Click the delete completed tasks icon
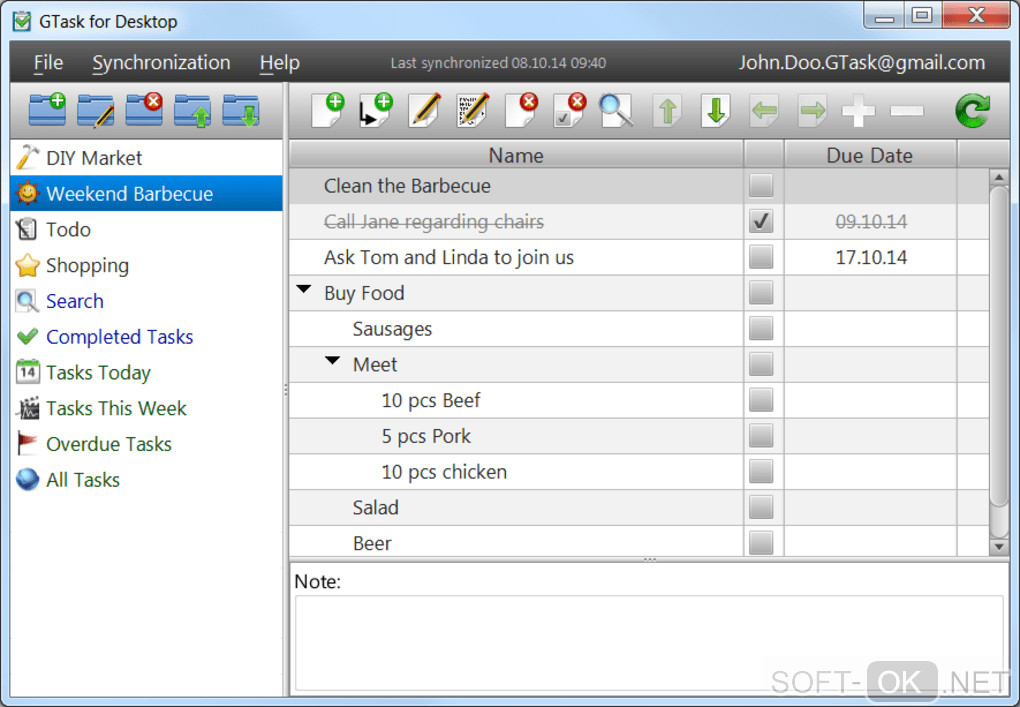Screen dimensions: 1020x707 (x=569, y=110)
